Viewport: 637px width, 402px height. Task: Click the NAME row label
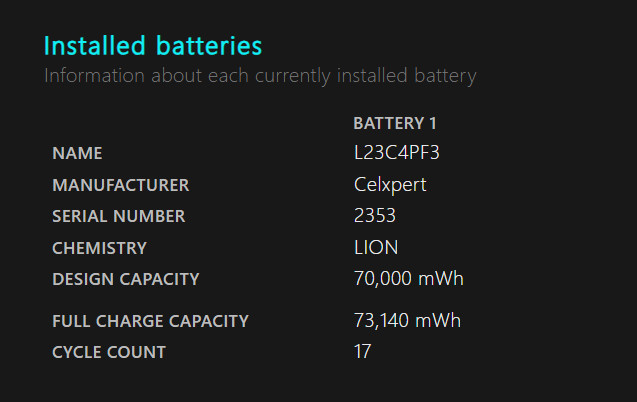(x=77, y=153)
